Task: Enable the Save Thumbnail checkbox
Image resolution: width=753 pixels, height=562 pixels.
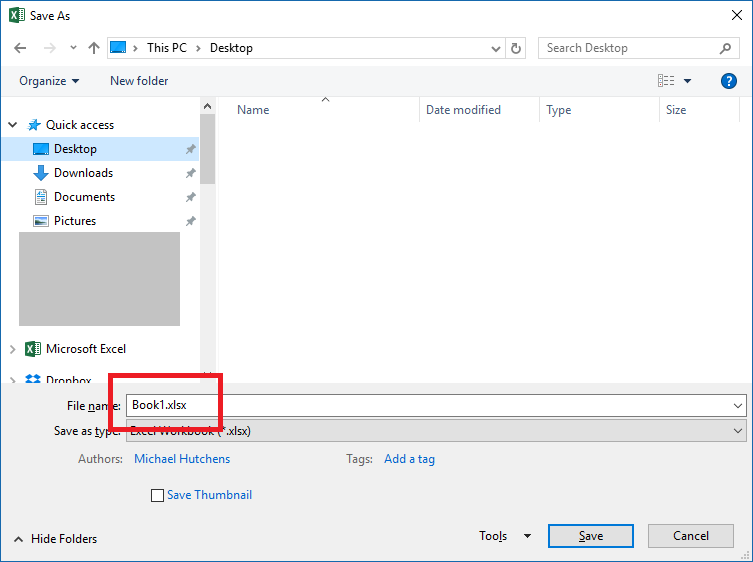Action: coord(157,495)
